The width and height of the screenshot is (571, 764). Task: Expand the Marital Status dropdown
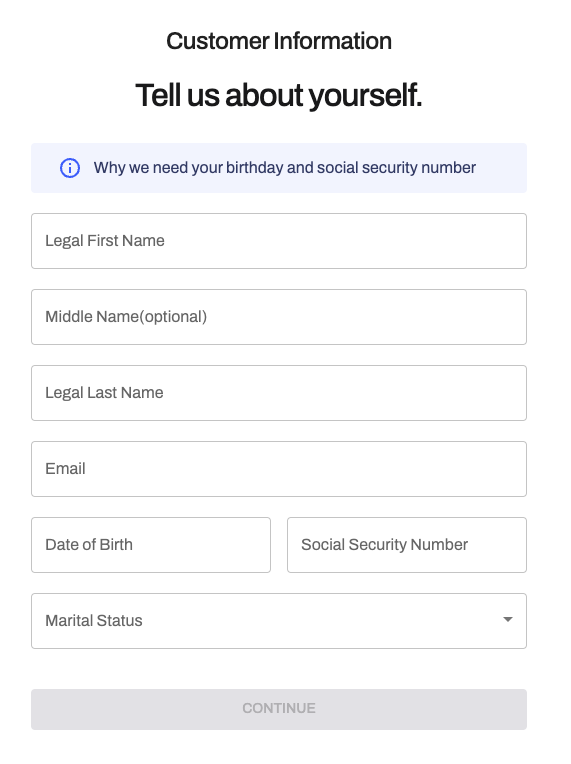pyautogui.click(x=279, y=621)
